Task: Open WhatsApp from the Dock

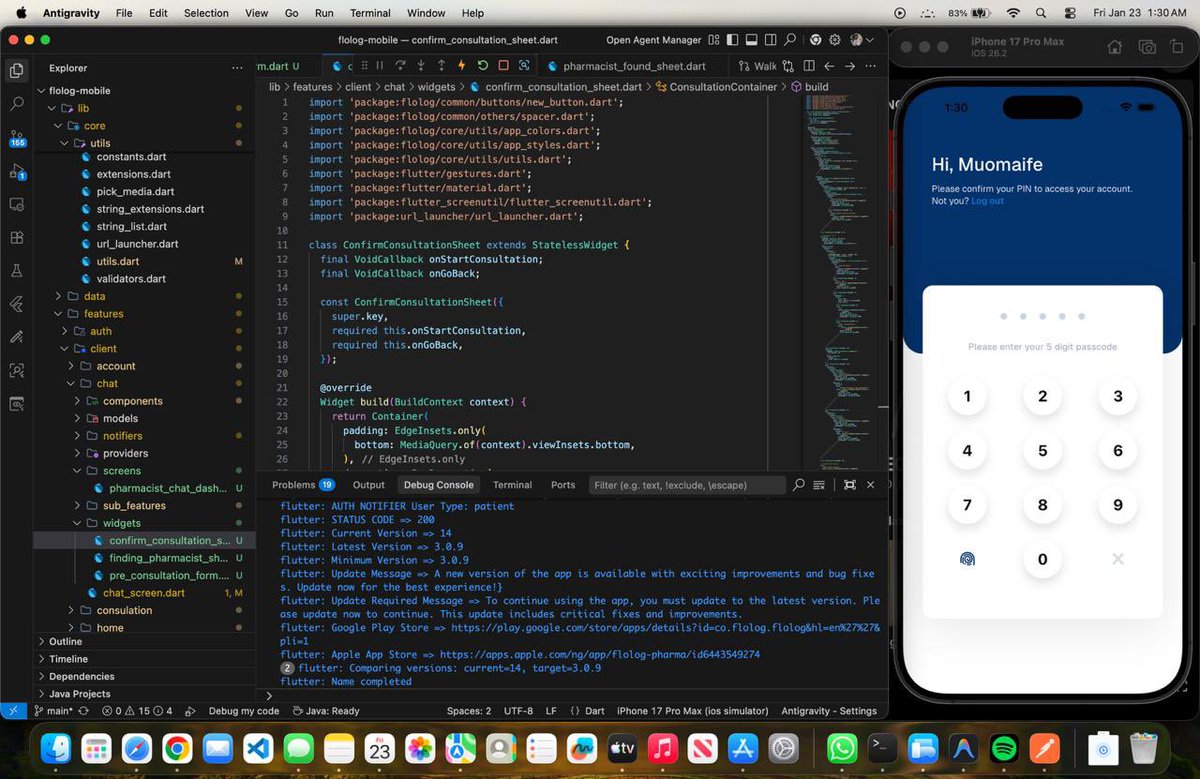Action: pos(843,746)
